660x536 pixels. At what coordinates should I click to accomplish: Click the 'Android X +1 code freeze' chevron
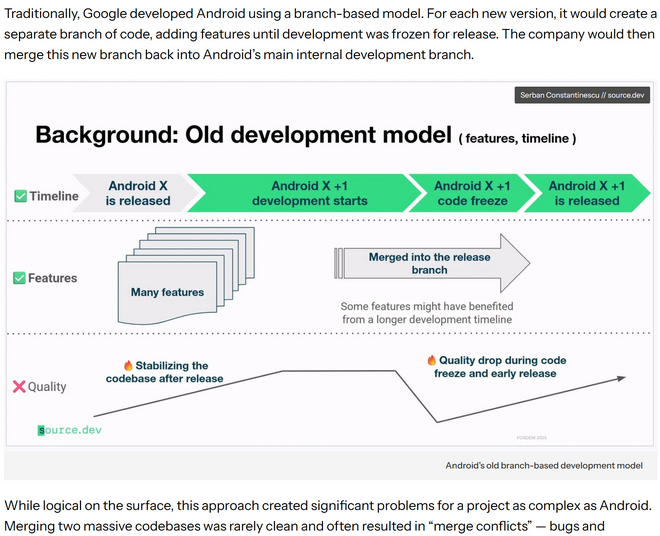click(x=472, y=193)
